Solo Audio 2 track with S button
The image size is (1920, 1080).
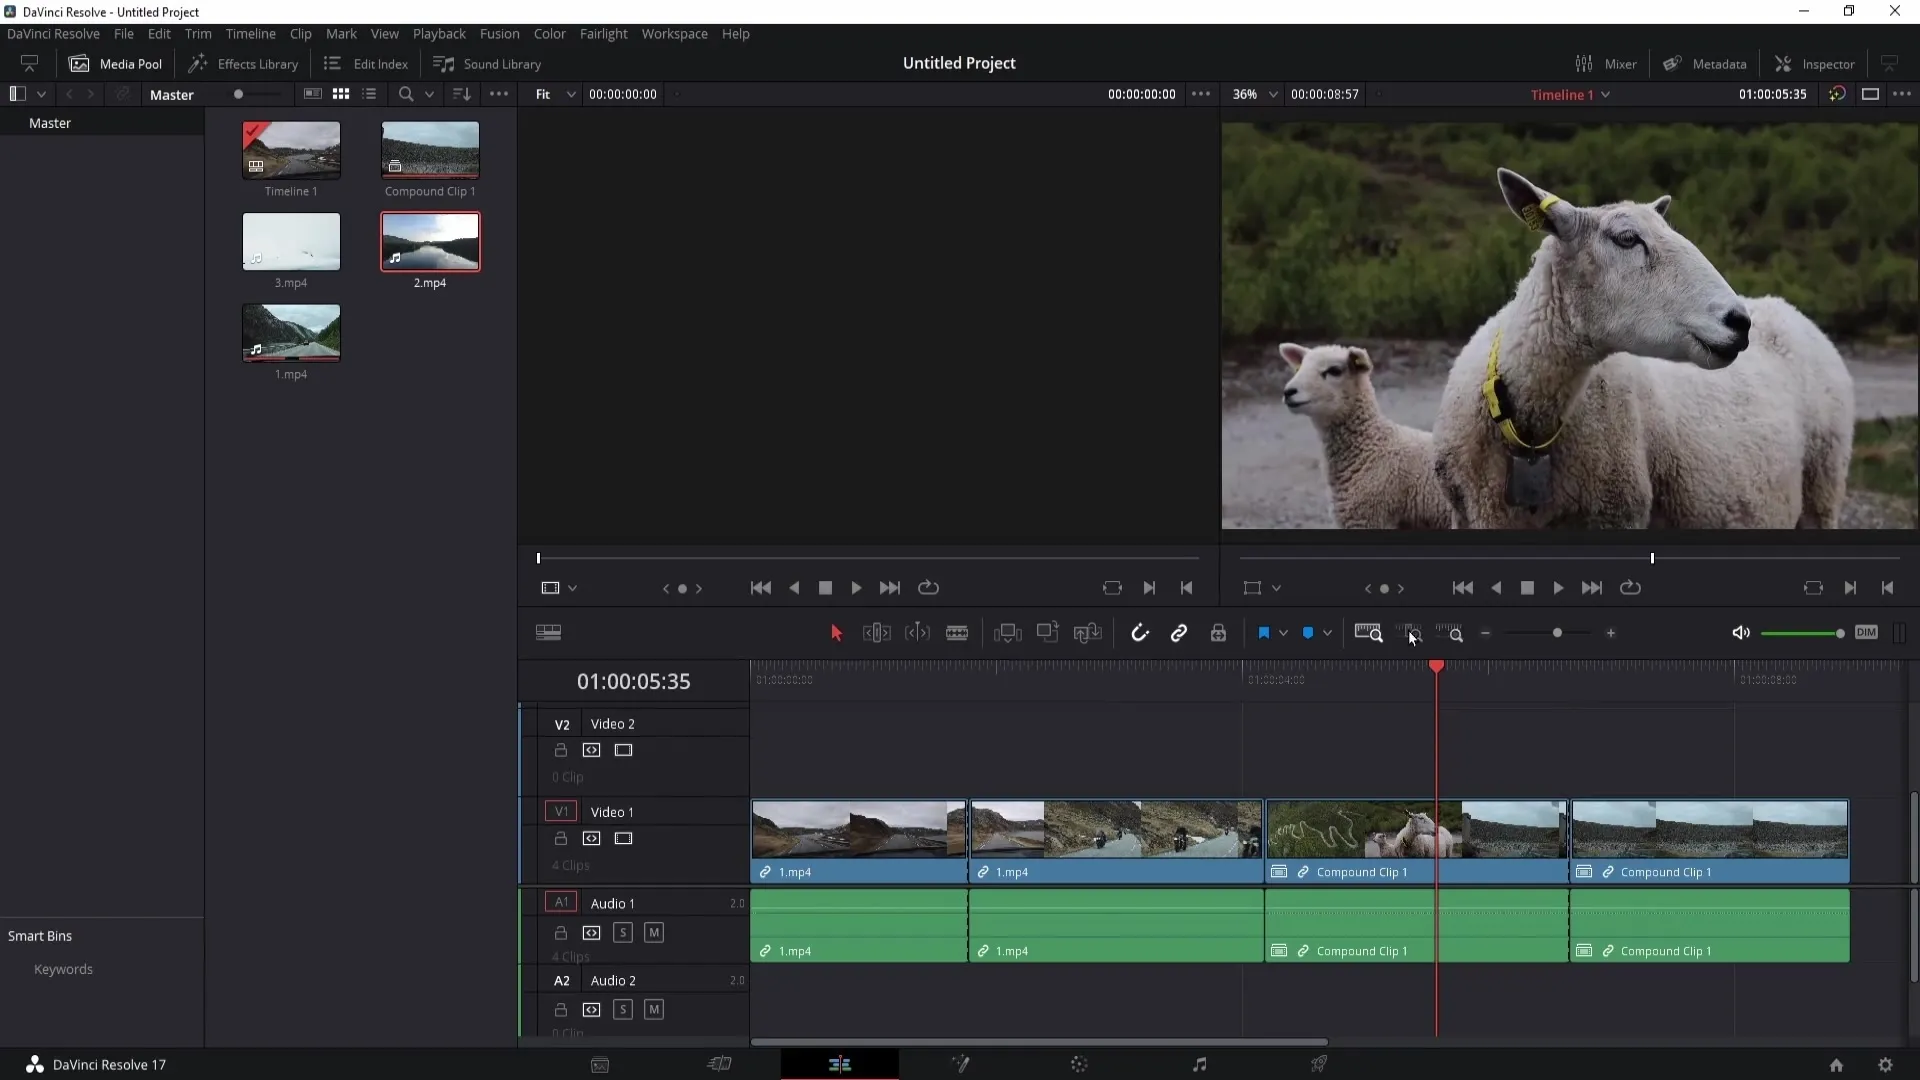pos(622,1007)
